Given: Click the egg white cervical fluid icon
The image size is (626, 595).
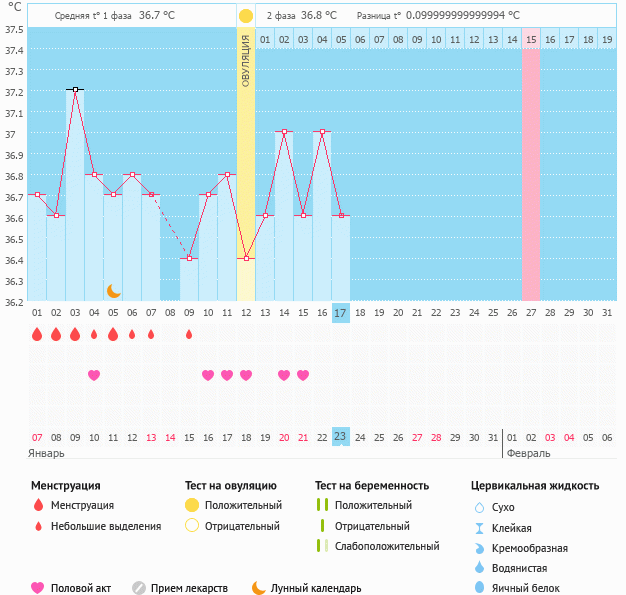Looking at the screenshot, I should pyautogui.click(x=479, y=588).
